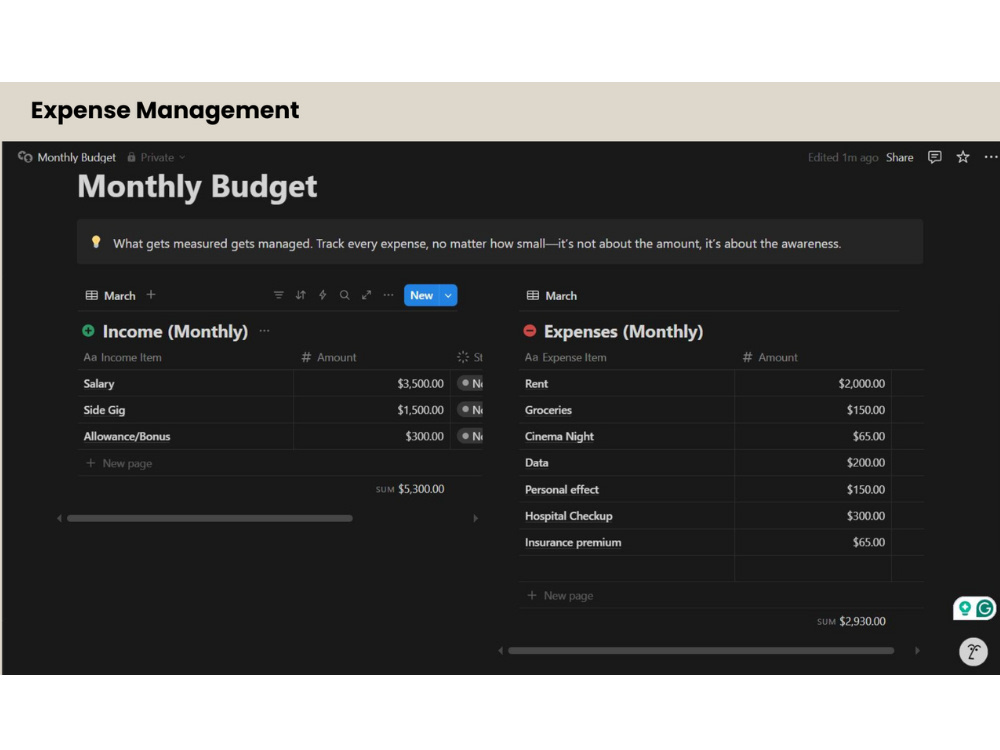The image size is (1000, 750).
Task: Click the left arrow of Income scrollbar
Action: pyautogui.click(x=59, y=518)
